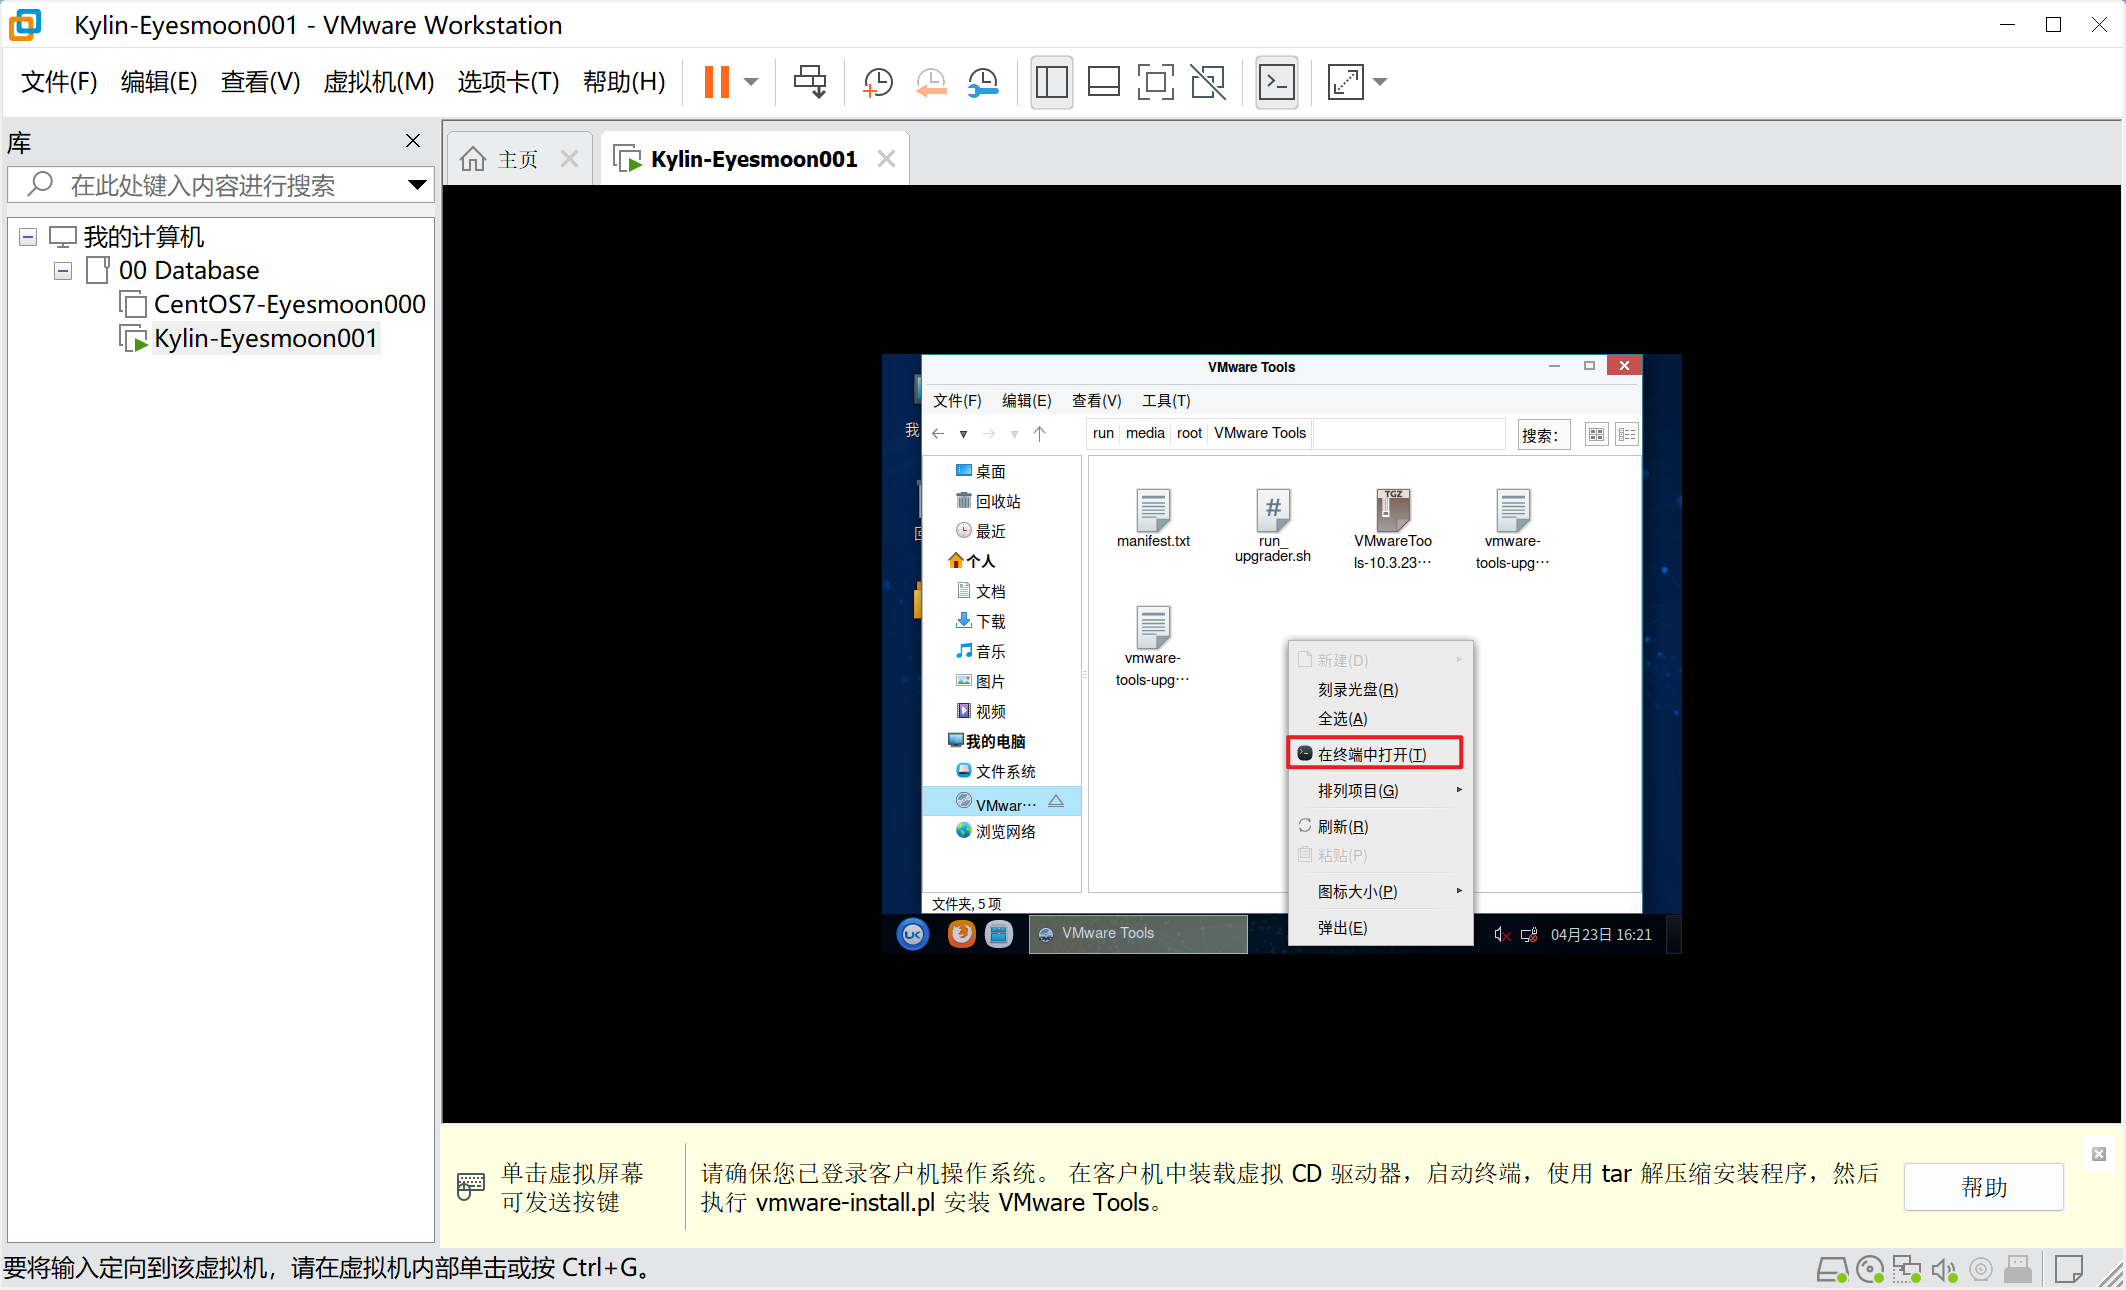2126x1290 pixels.
Task: Enter full screen mode
Action: click(1155, 82)
